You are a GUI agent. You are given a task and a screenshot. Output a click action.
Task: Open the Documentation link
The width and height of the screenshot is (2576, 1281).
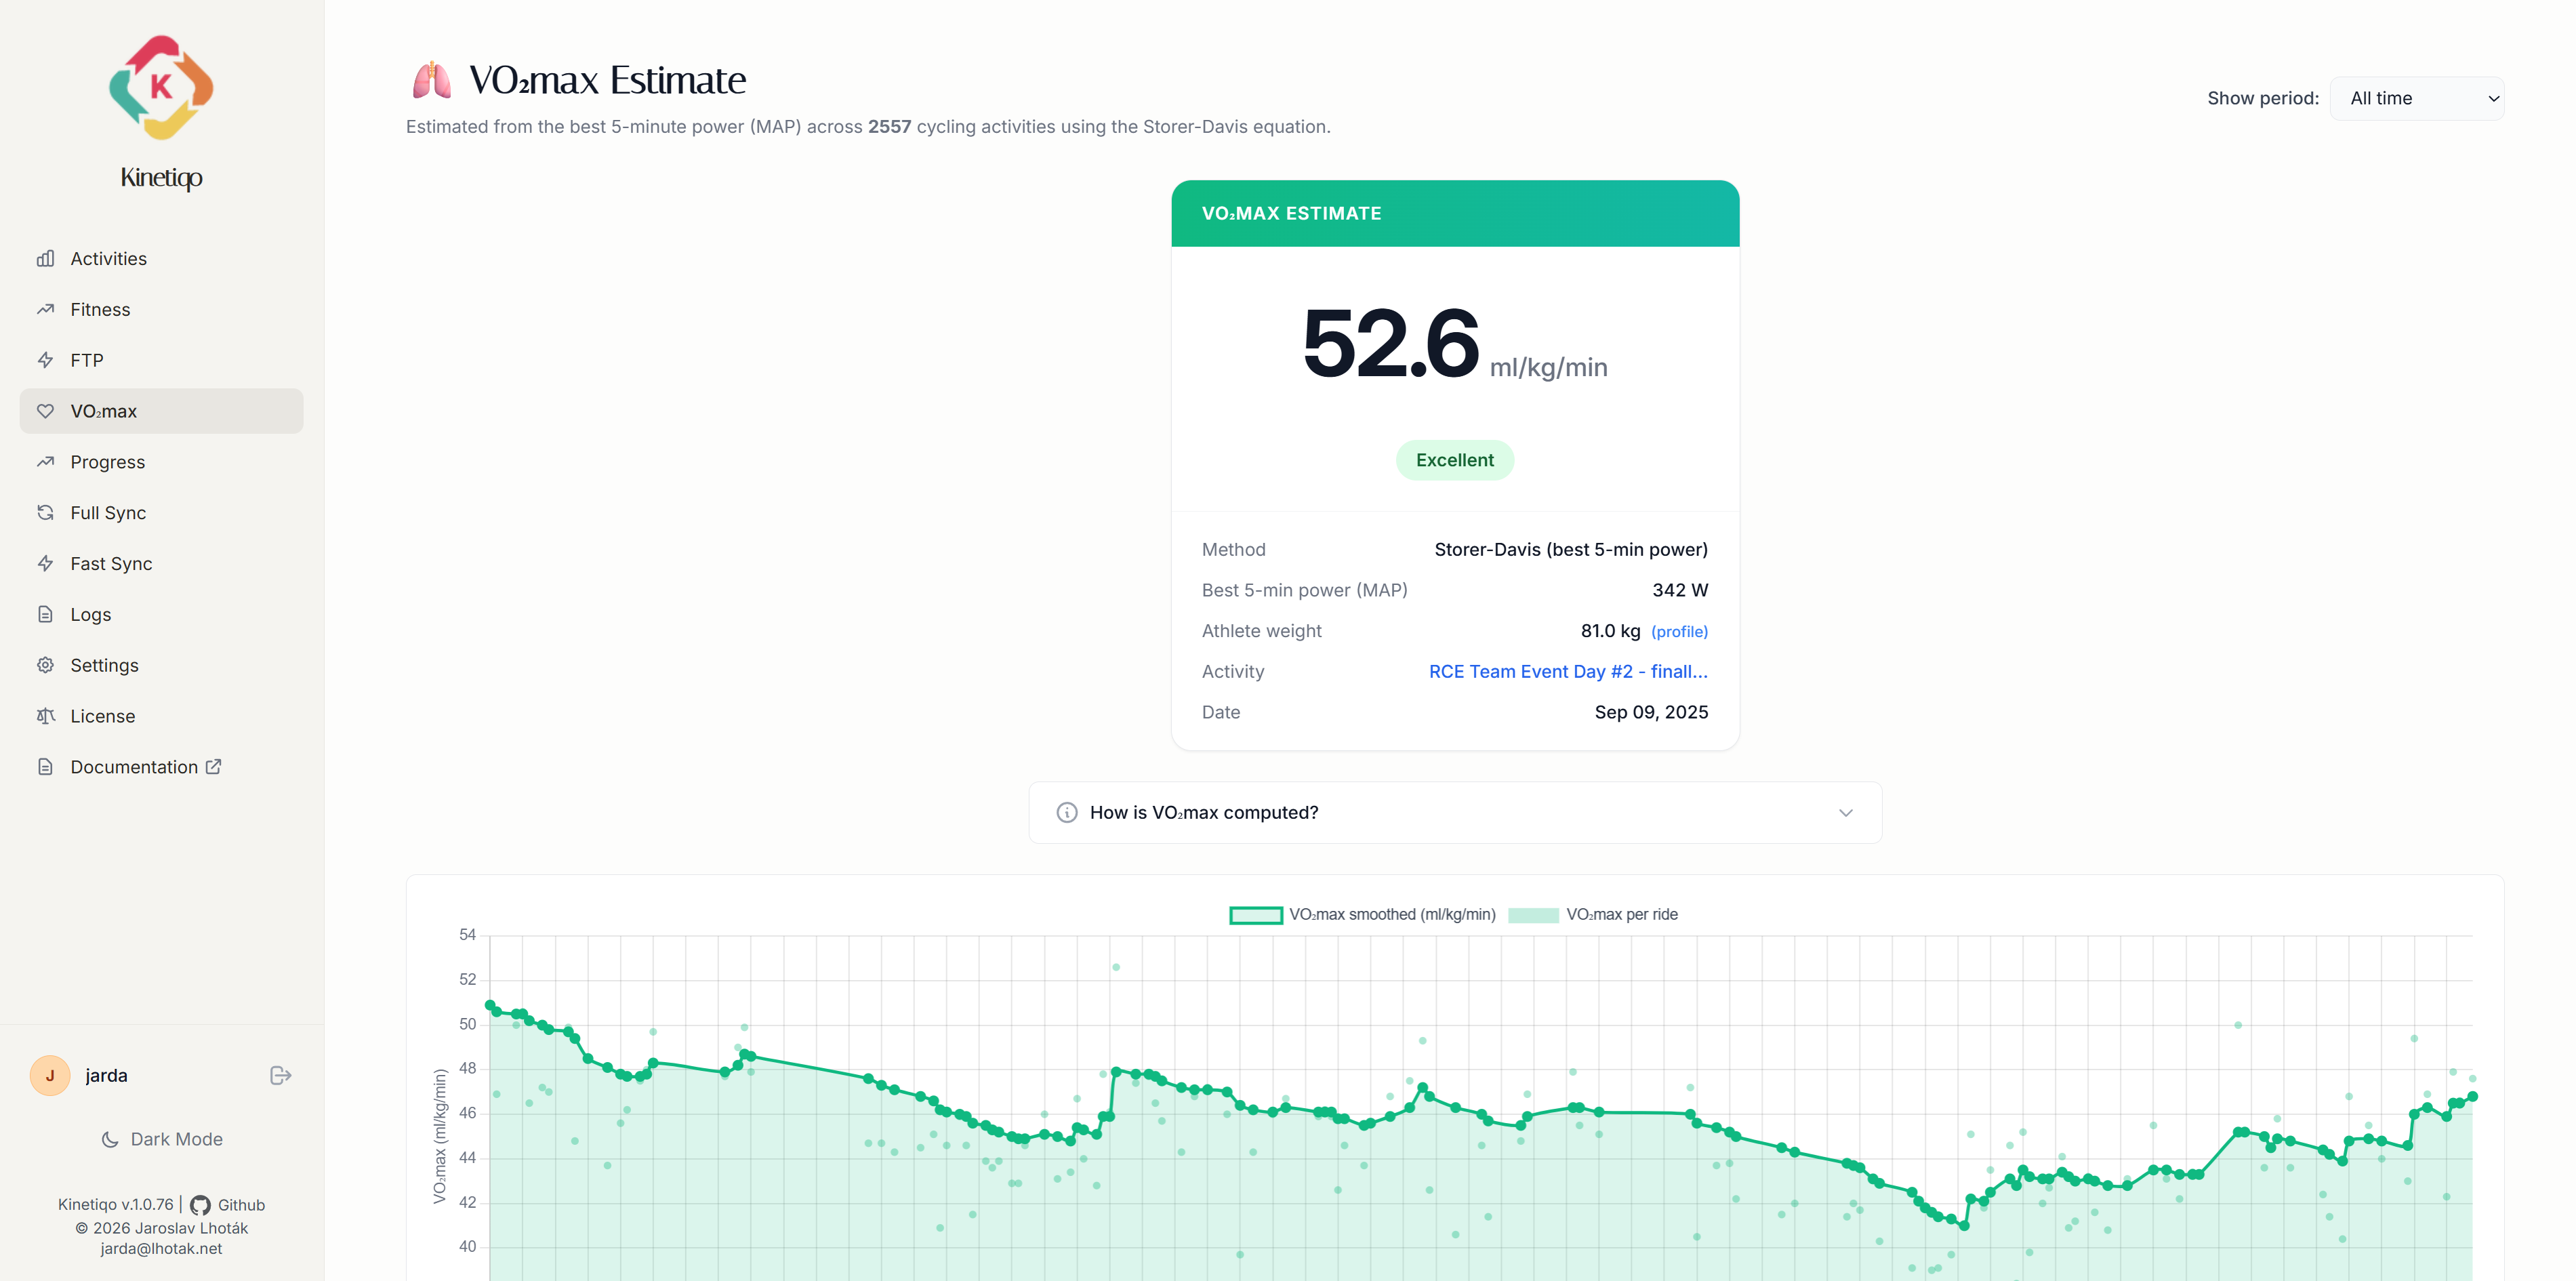click(161, 767)
